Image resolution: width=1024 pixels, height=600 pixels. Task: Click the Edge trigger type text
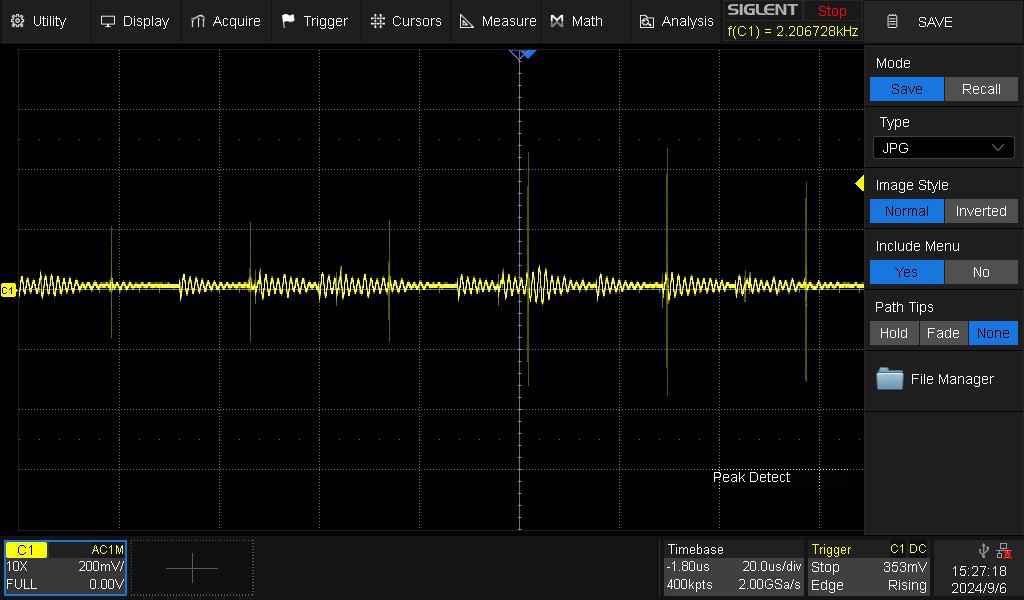point(827,585)
